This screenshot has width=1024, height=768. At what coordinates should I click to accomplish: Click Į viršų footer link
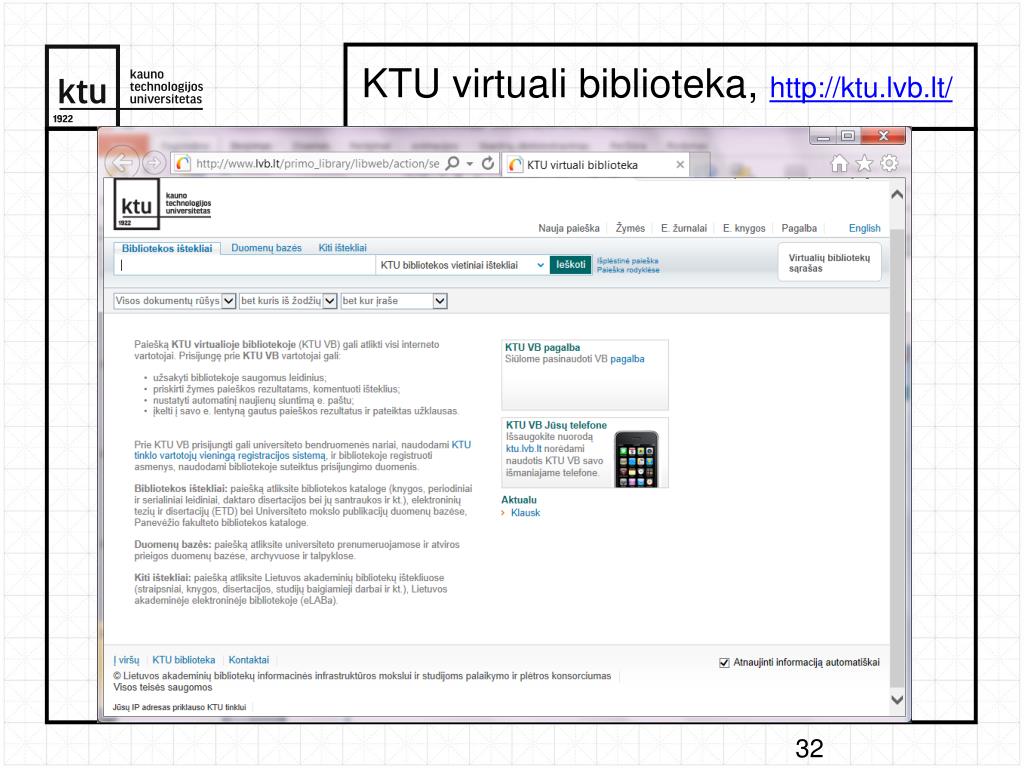click(127, 660)
